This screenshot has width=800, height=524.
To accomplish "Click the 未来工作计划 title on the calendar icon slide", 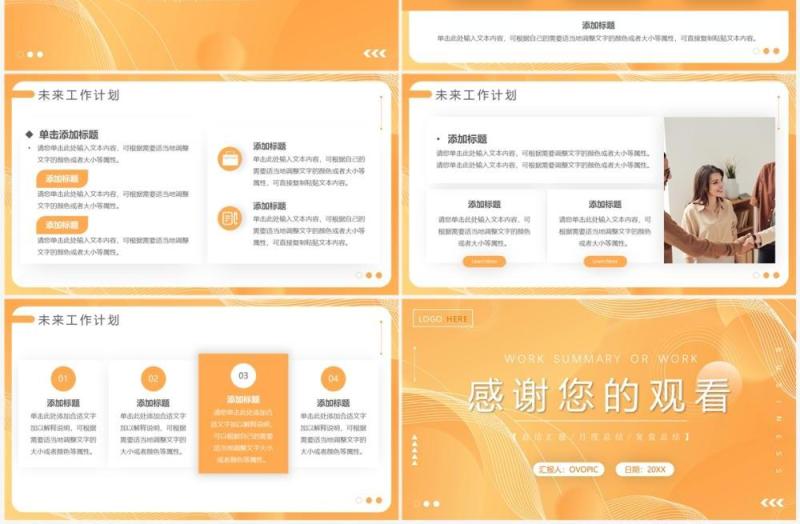I will click(79, 95).
